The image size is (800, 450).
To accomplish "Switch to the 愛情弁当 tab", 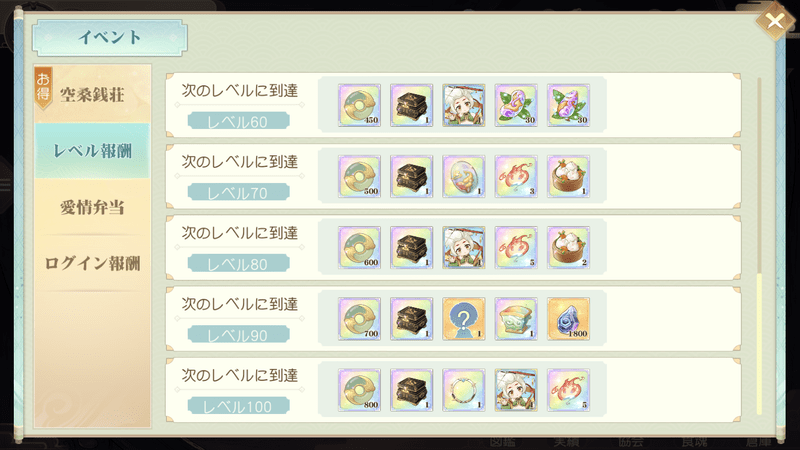I will [92, 207].
